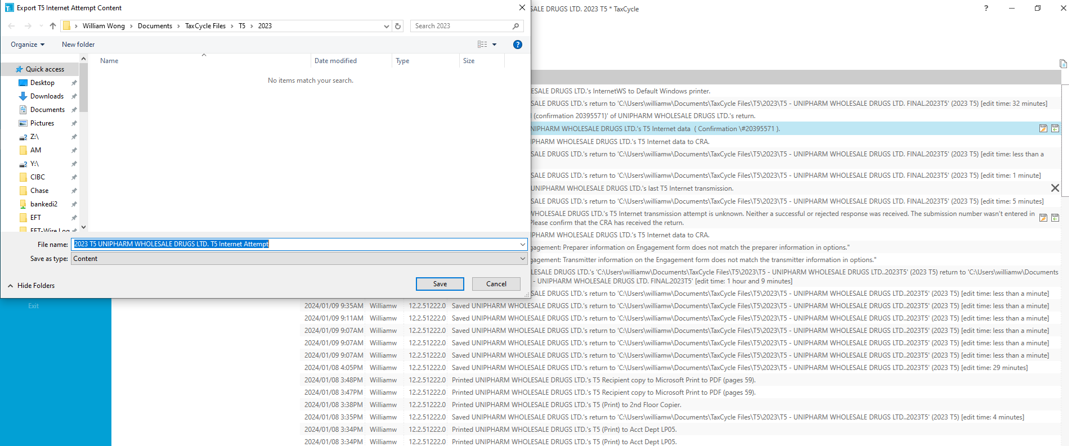Click the blue Help icon in dialog
The image size is (1069, 446).
pos(517,44)
